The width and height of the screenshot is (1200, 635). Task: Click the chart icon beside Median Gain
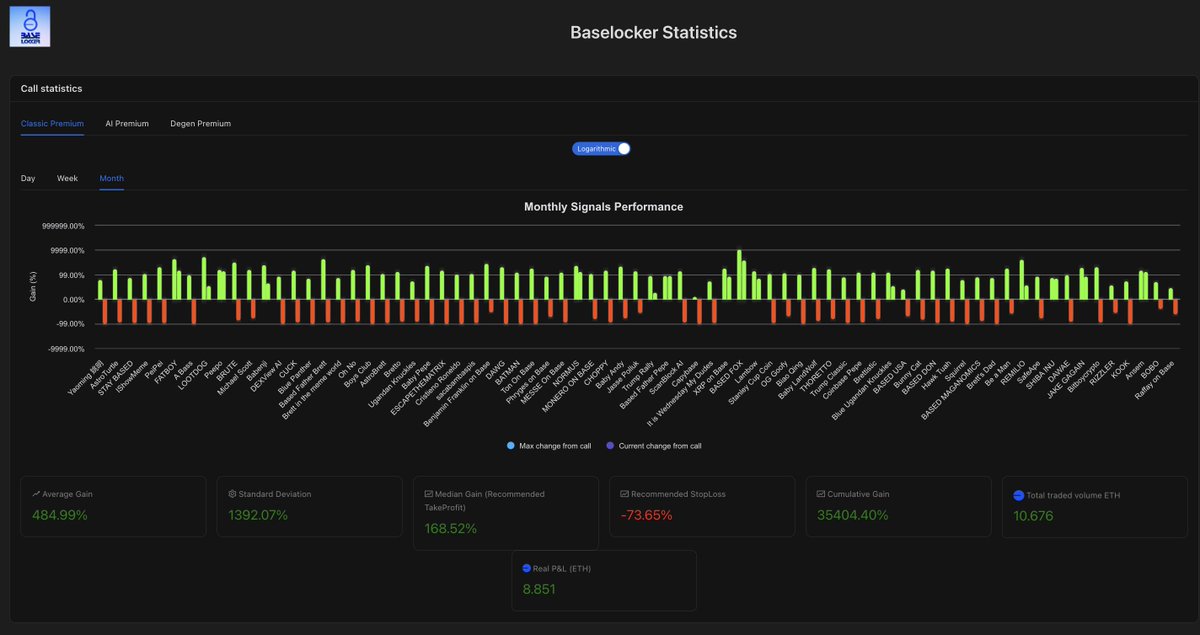[429, 494]
